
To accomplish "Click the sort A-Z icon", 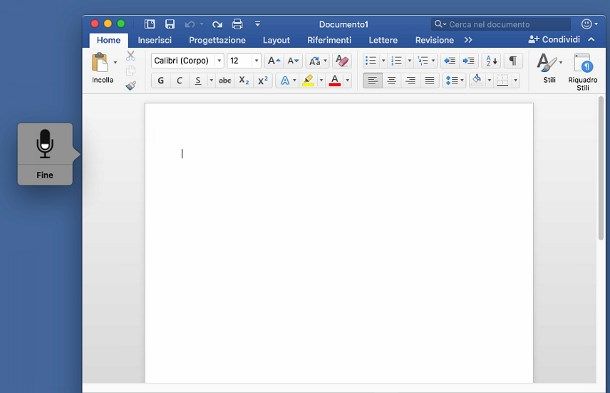I will pos(491,61).
